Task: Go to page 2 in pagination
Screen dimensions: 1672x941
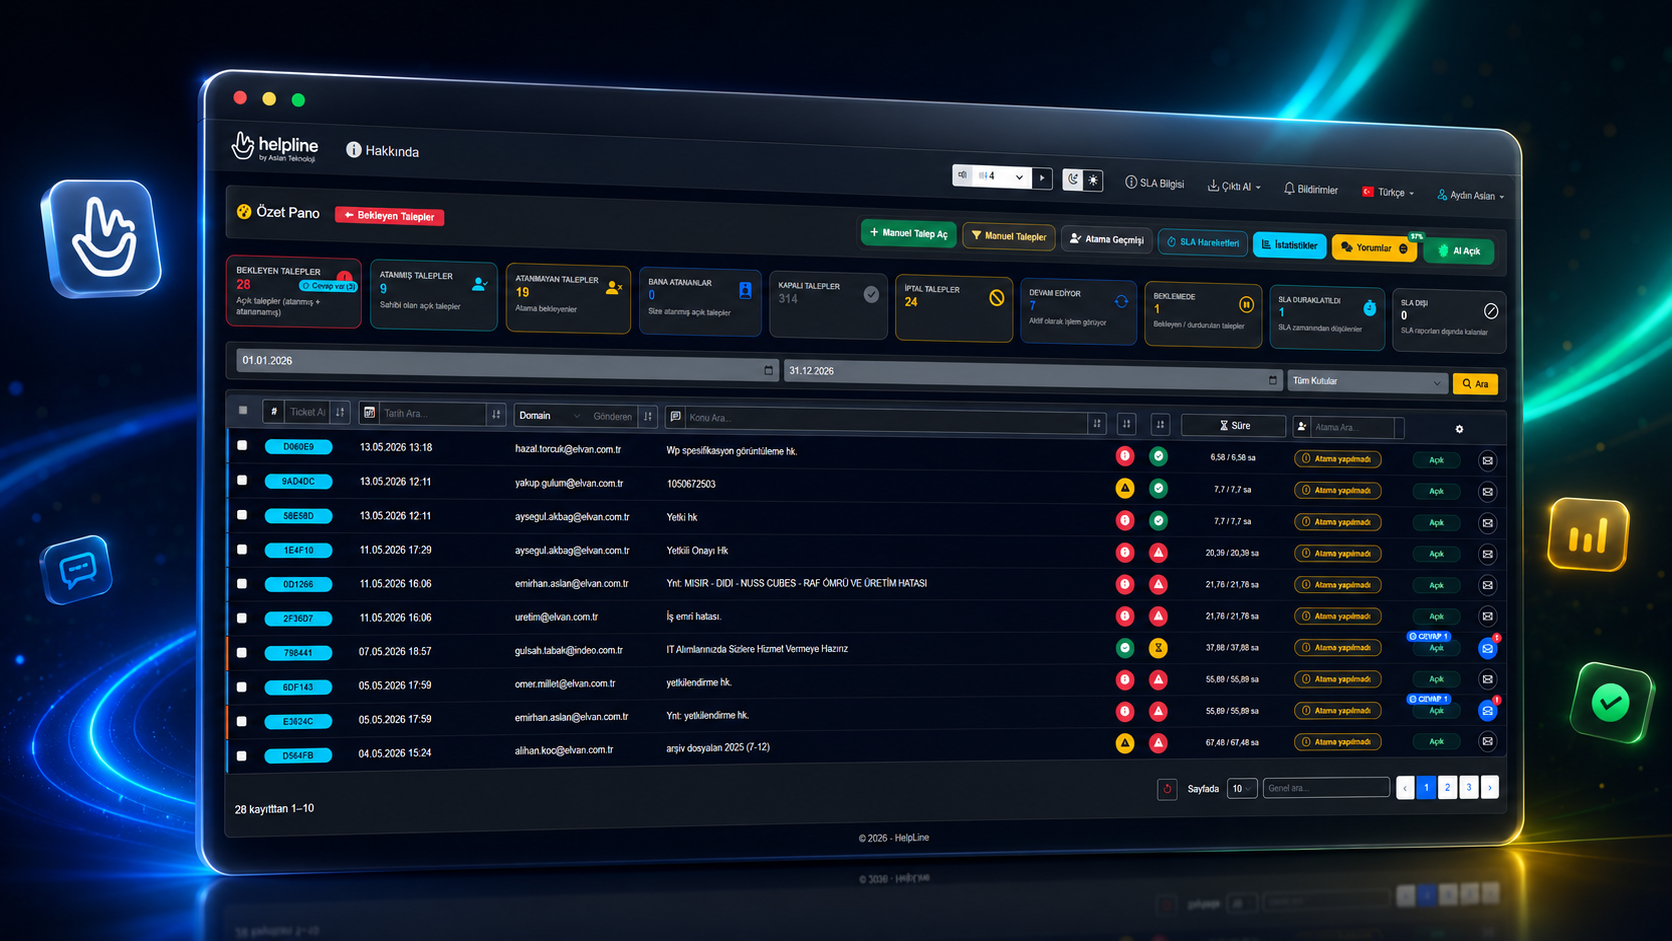Action: 1447,788
